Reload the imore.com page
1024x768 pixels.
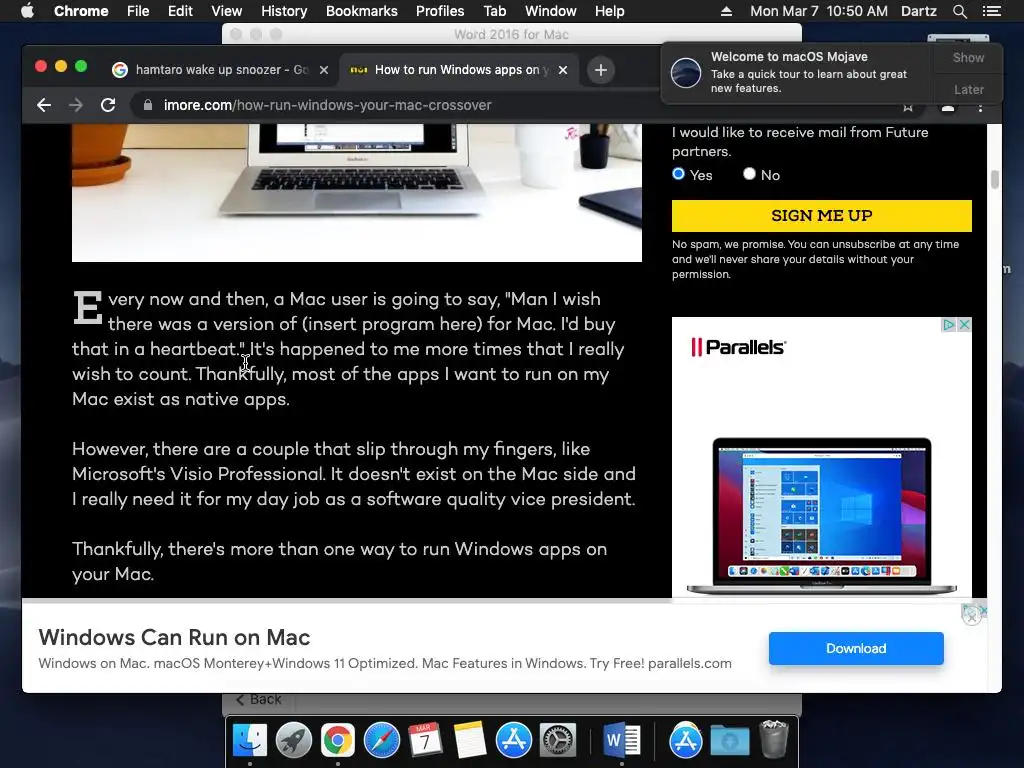pyautogui.click(x=108, y=105)
